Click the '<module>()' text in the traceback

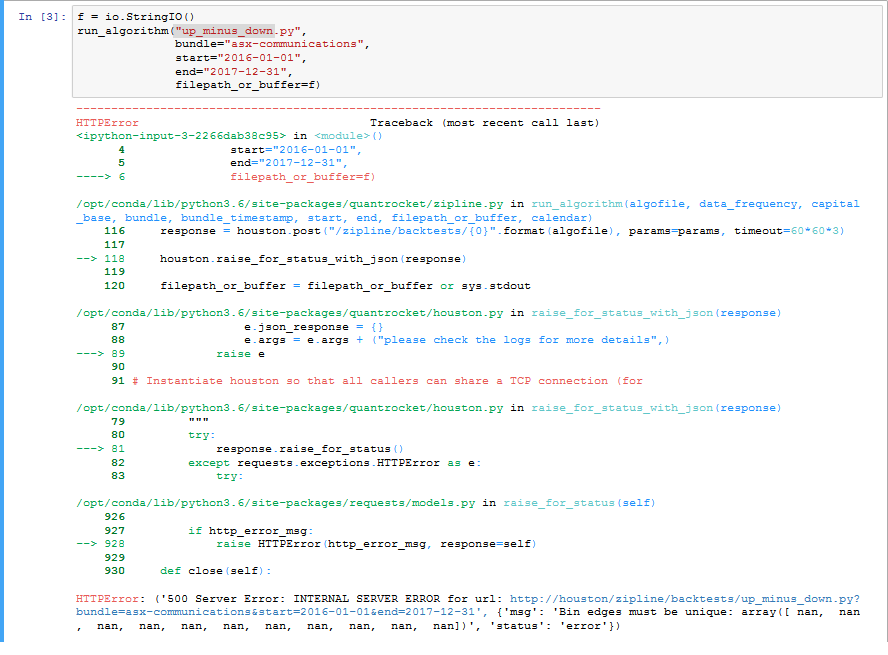coord(348,136)
